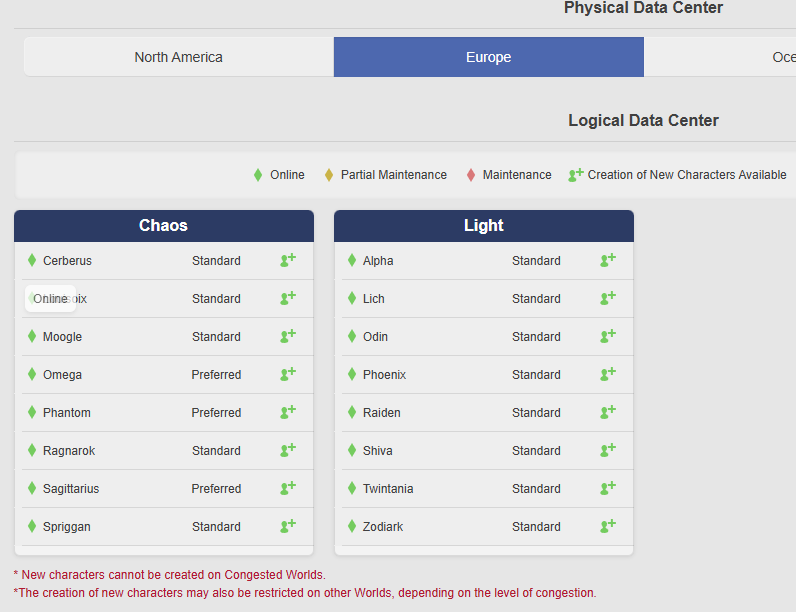
Task: Click Lich character creation available icon
Action: coord(608,298)
